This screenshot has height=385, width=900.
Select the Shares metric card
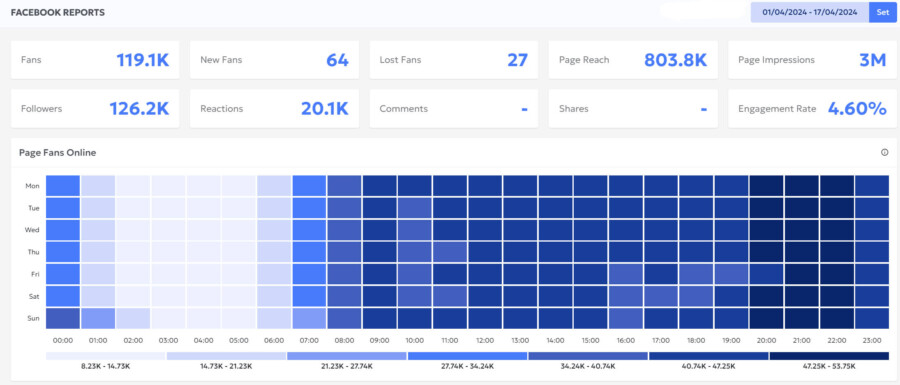(x=633, y=108)
